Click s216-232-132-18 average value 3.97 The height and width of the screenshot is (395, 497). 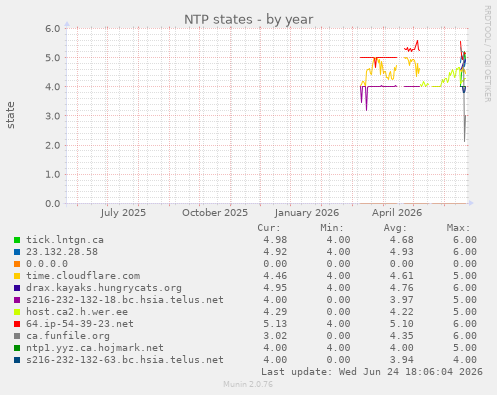(x=402, y=300)
